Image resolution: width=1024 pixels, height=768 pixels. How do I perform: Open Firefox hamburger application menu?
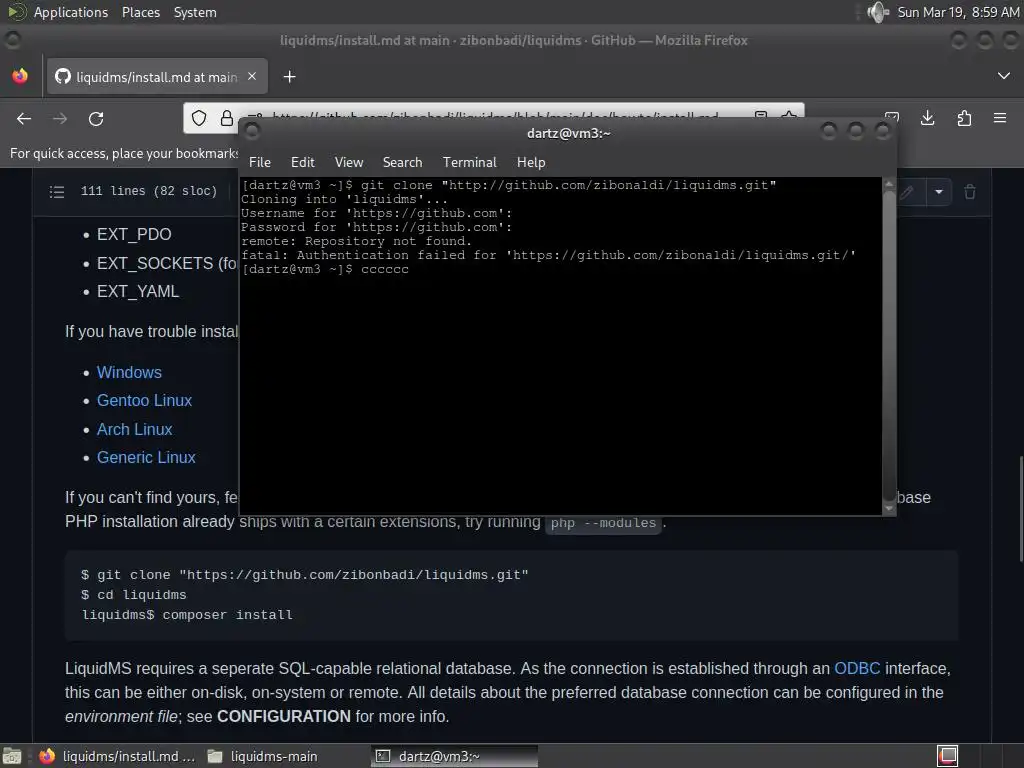[x=1000, y=118]
